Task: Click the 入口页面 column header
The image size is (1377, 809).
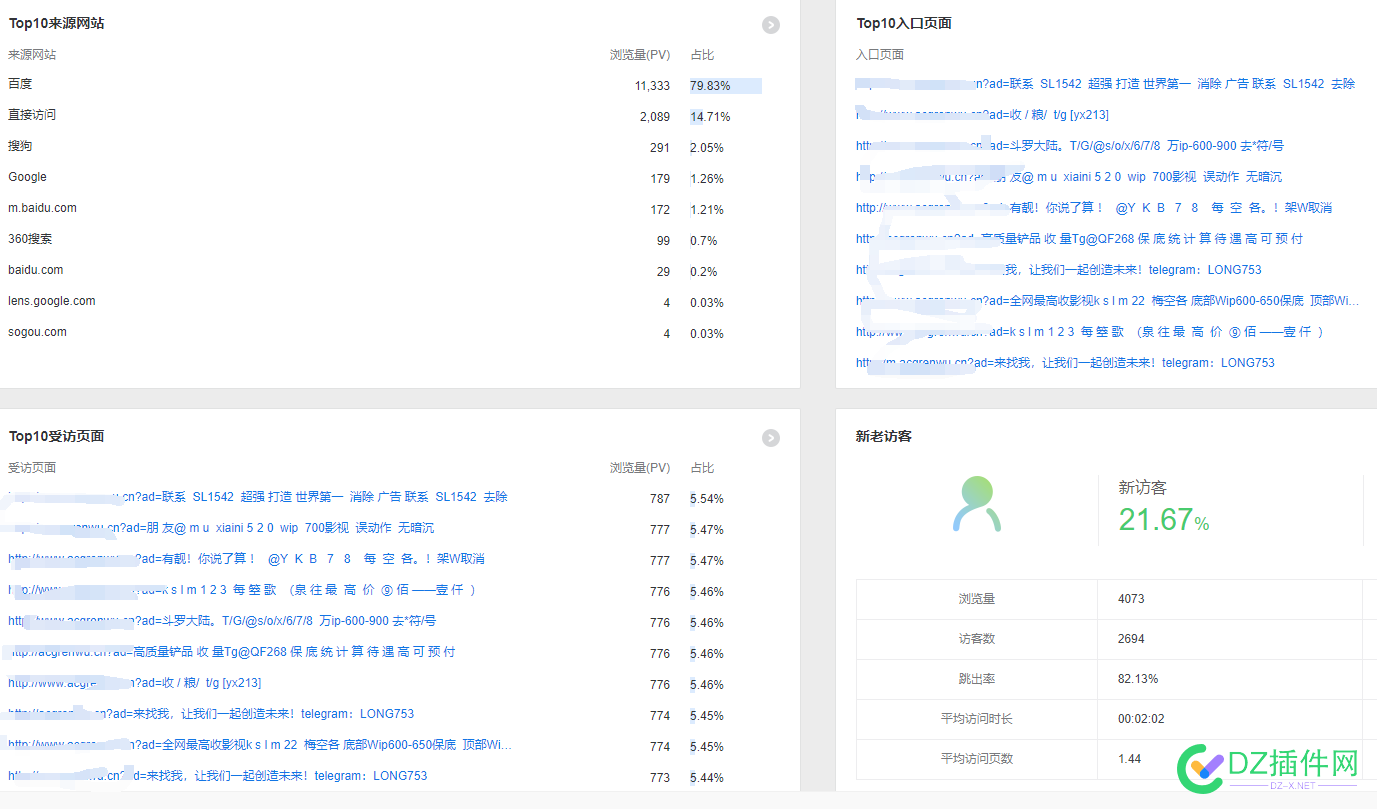Action: (x=880, y=55)
